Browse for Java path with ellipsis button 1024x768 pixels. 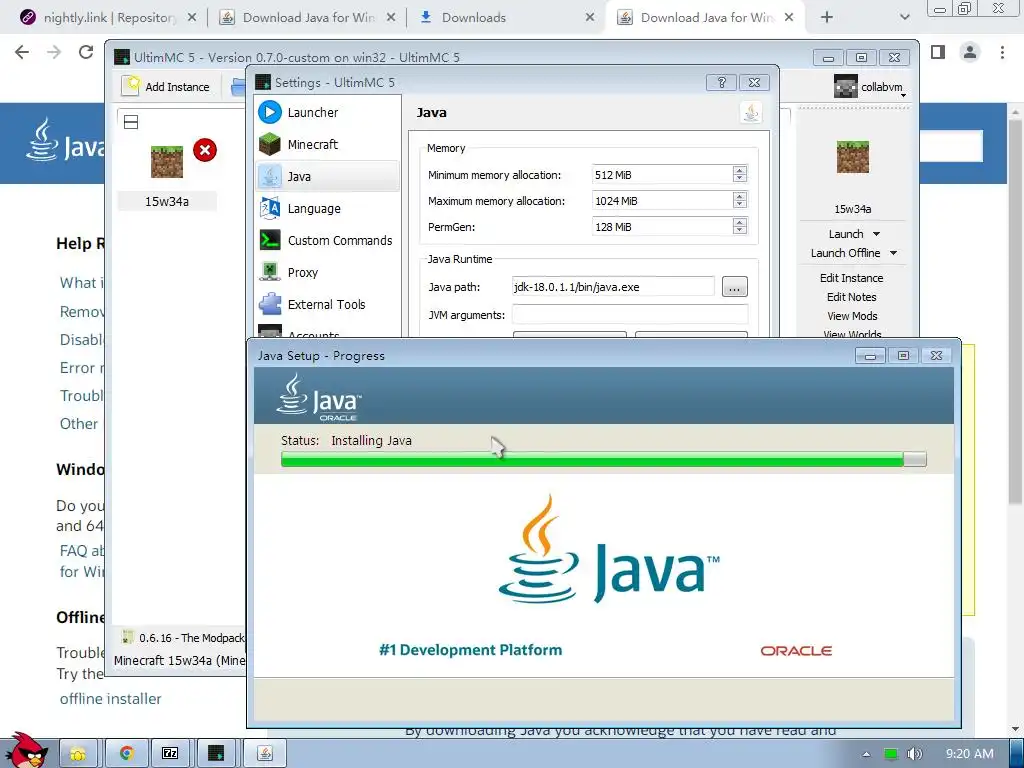[734, 287]
